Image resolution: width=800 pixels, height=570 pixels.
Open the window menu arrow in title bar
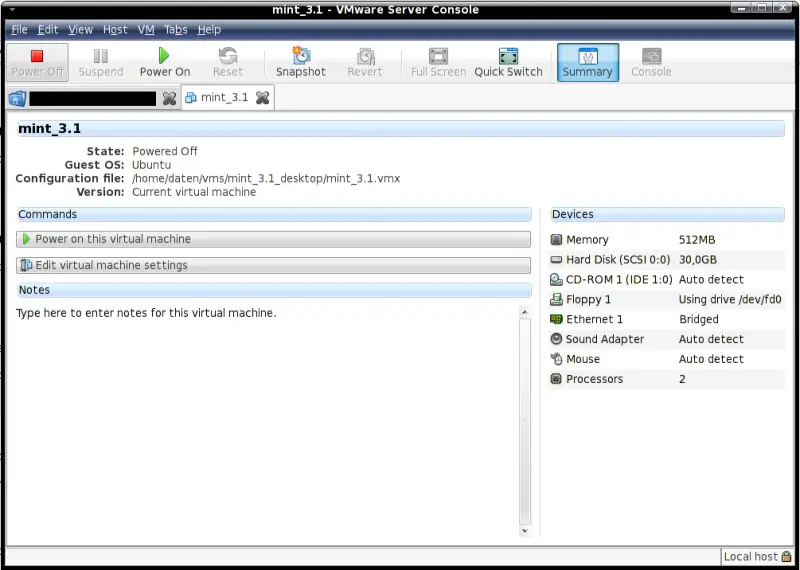(x=12, y=9)
